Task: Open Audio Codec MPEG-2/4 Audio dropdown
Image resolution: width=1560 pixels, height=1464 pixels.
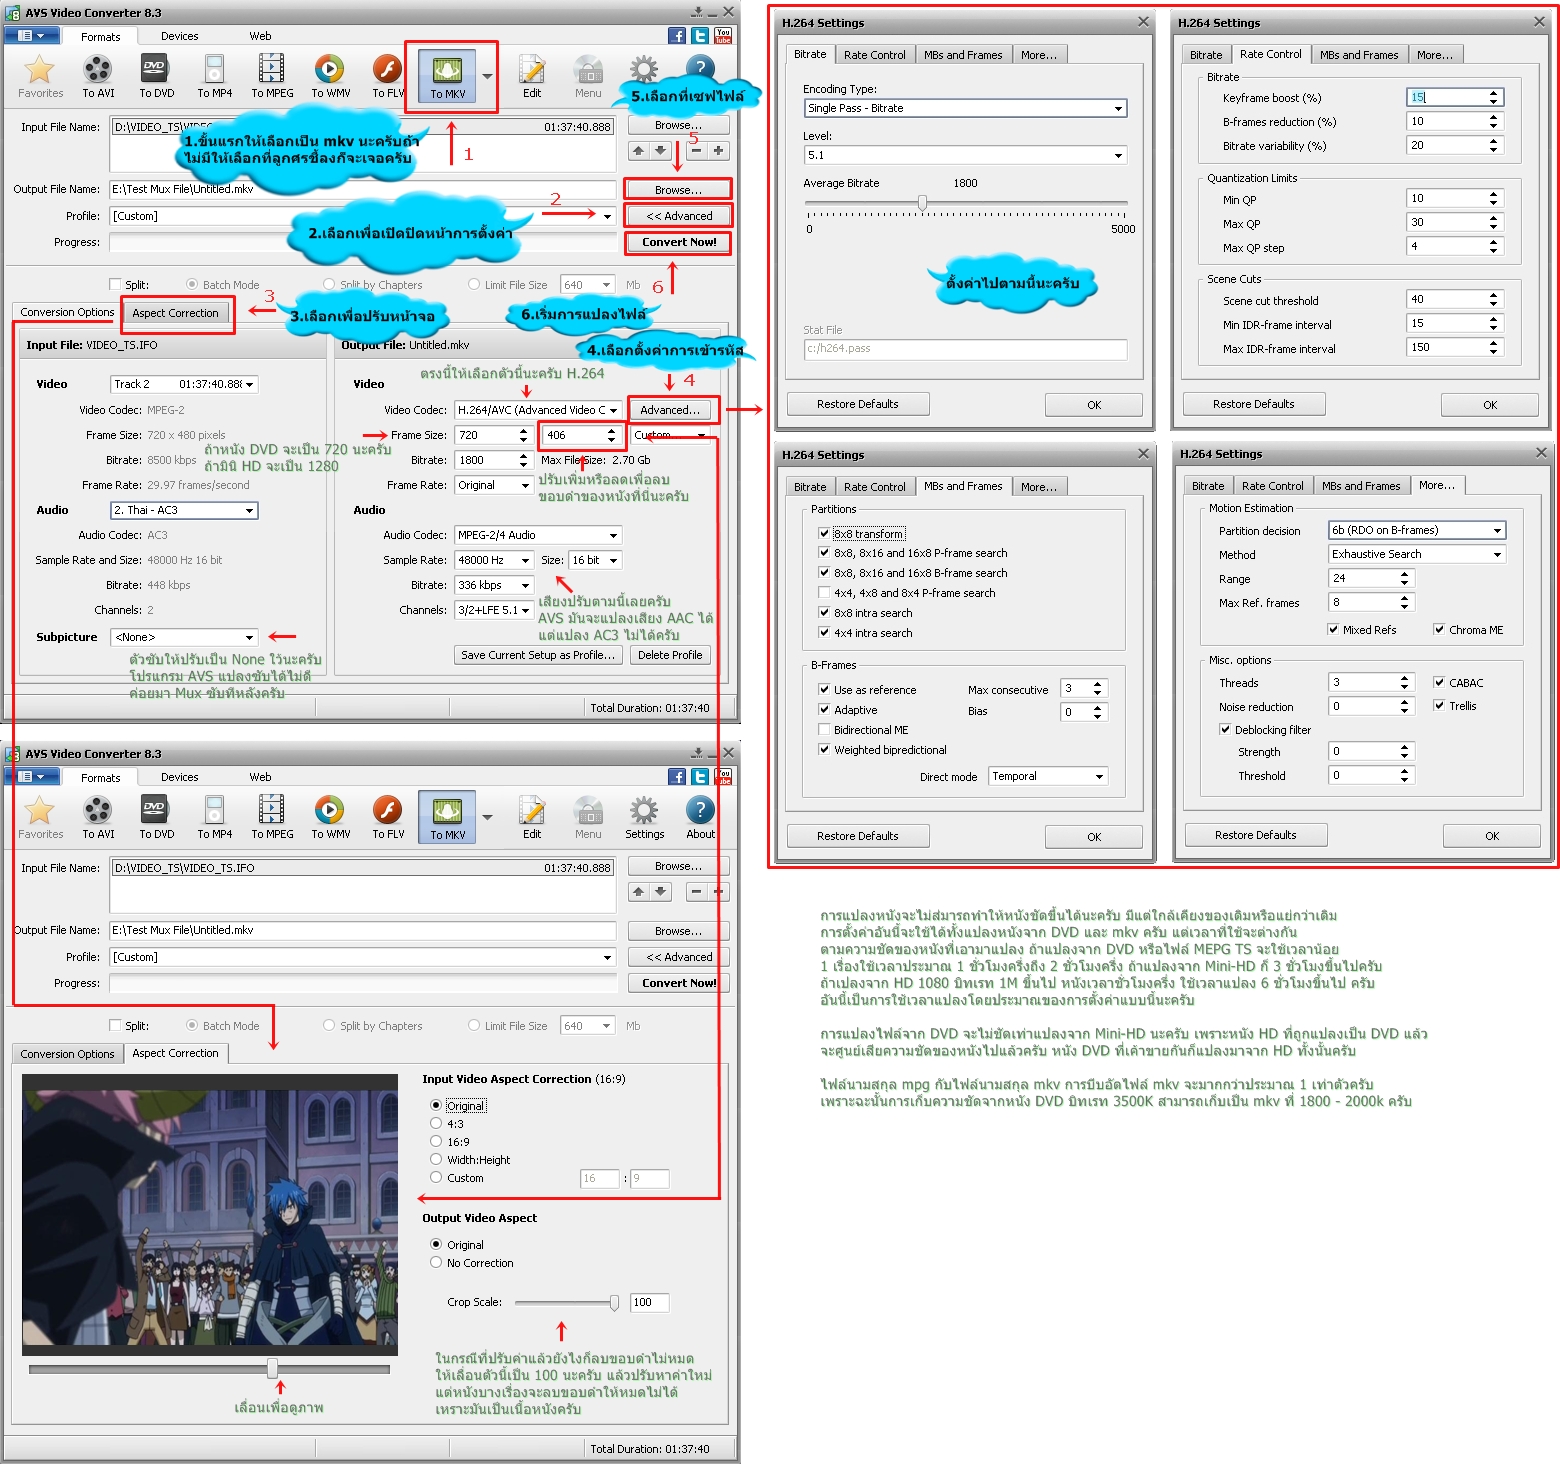Action: [x=538, y=535]
